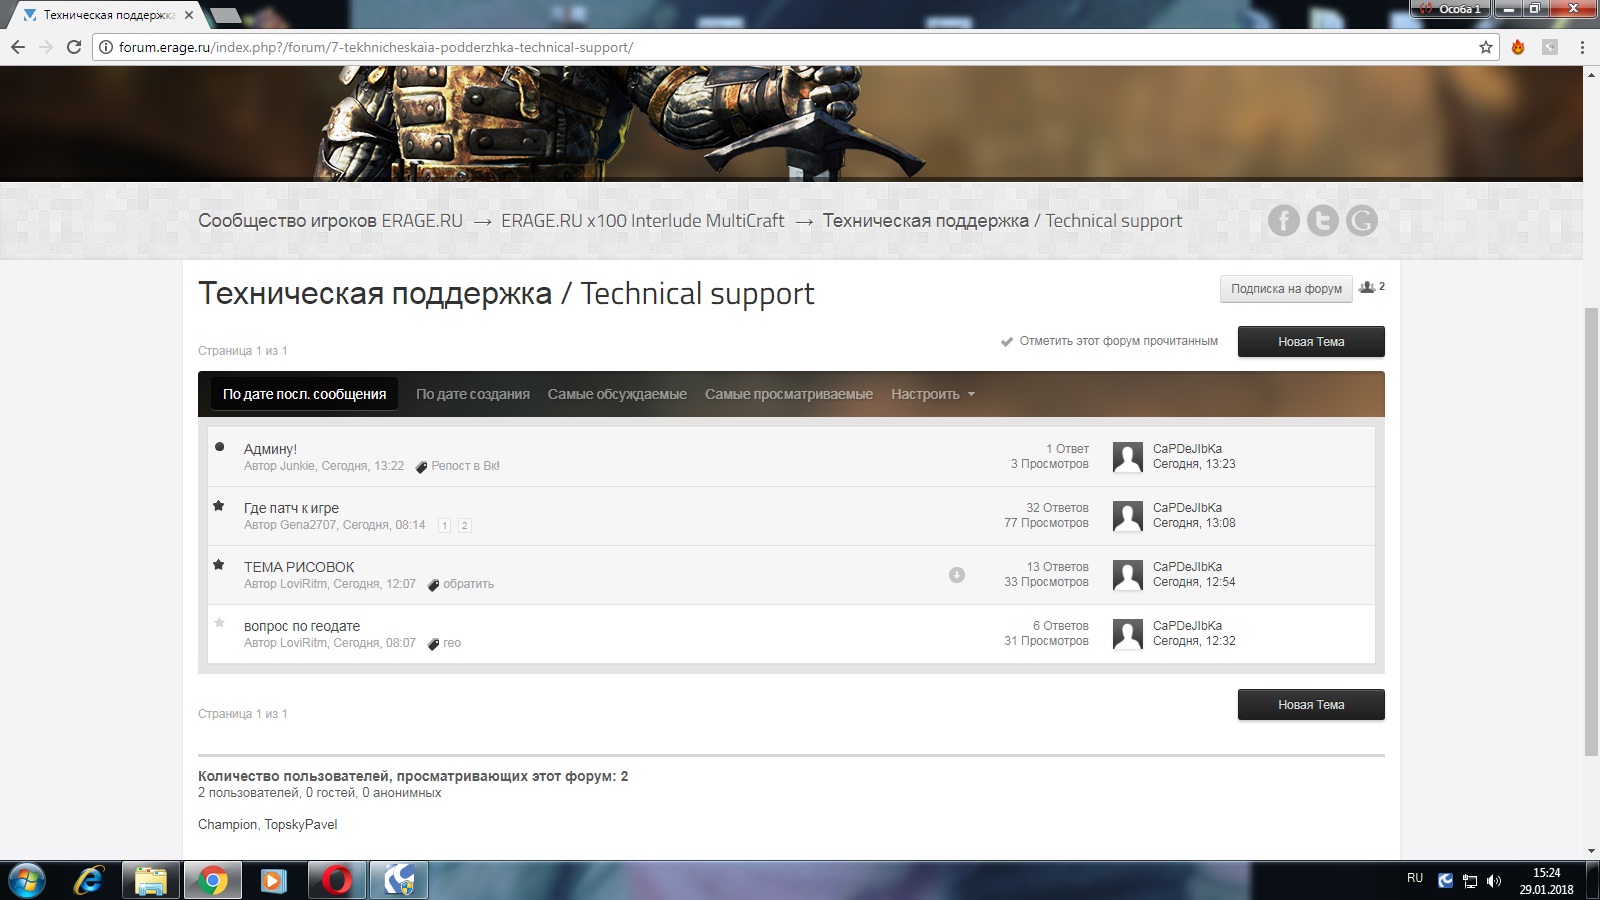The height and width of the screenshot is (900, 1600).
Task: Click the forum followers icon
Action: 1367,287
